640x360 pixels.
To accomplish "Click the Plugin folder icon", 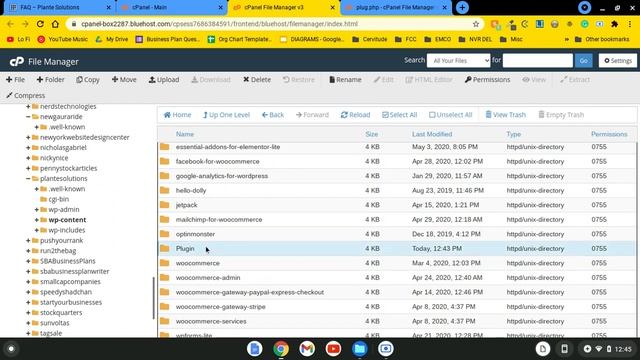I will [164, 248].
